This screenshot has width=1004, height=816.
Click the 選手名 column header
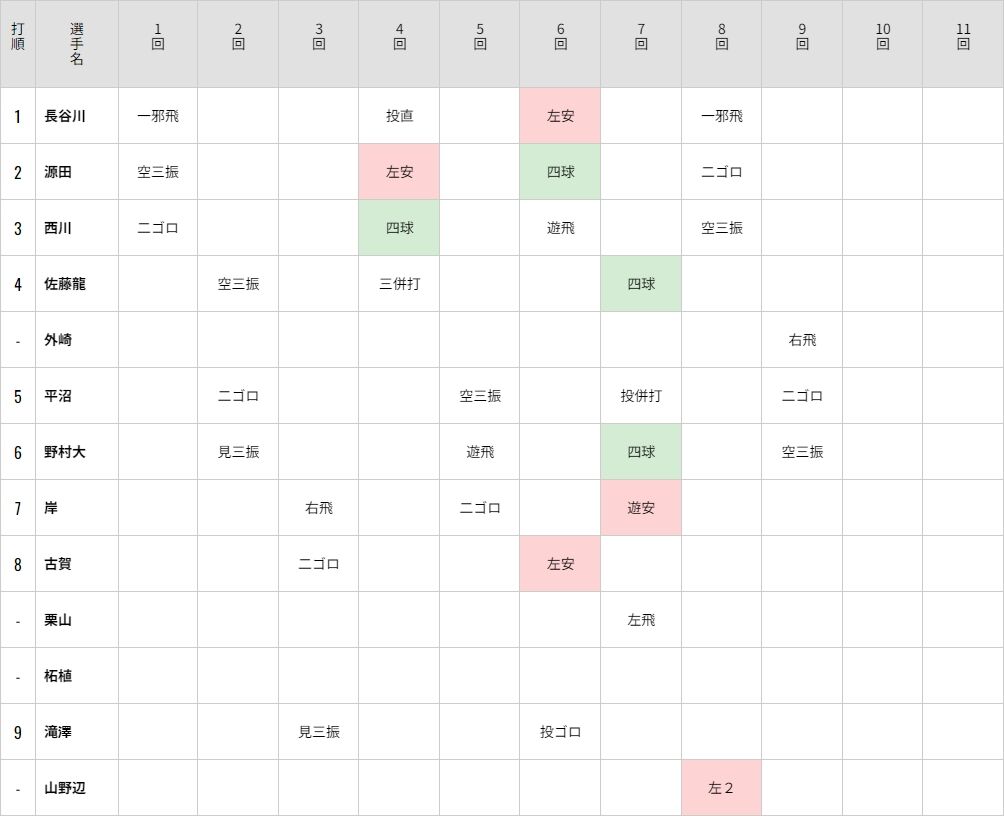tap(77, 44)
